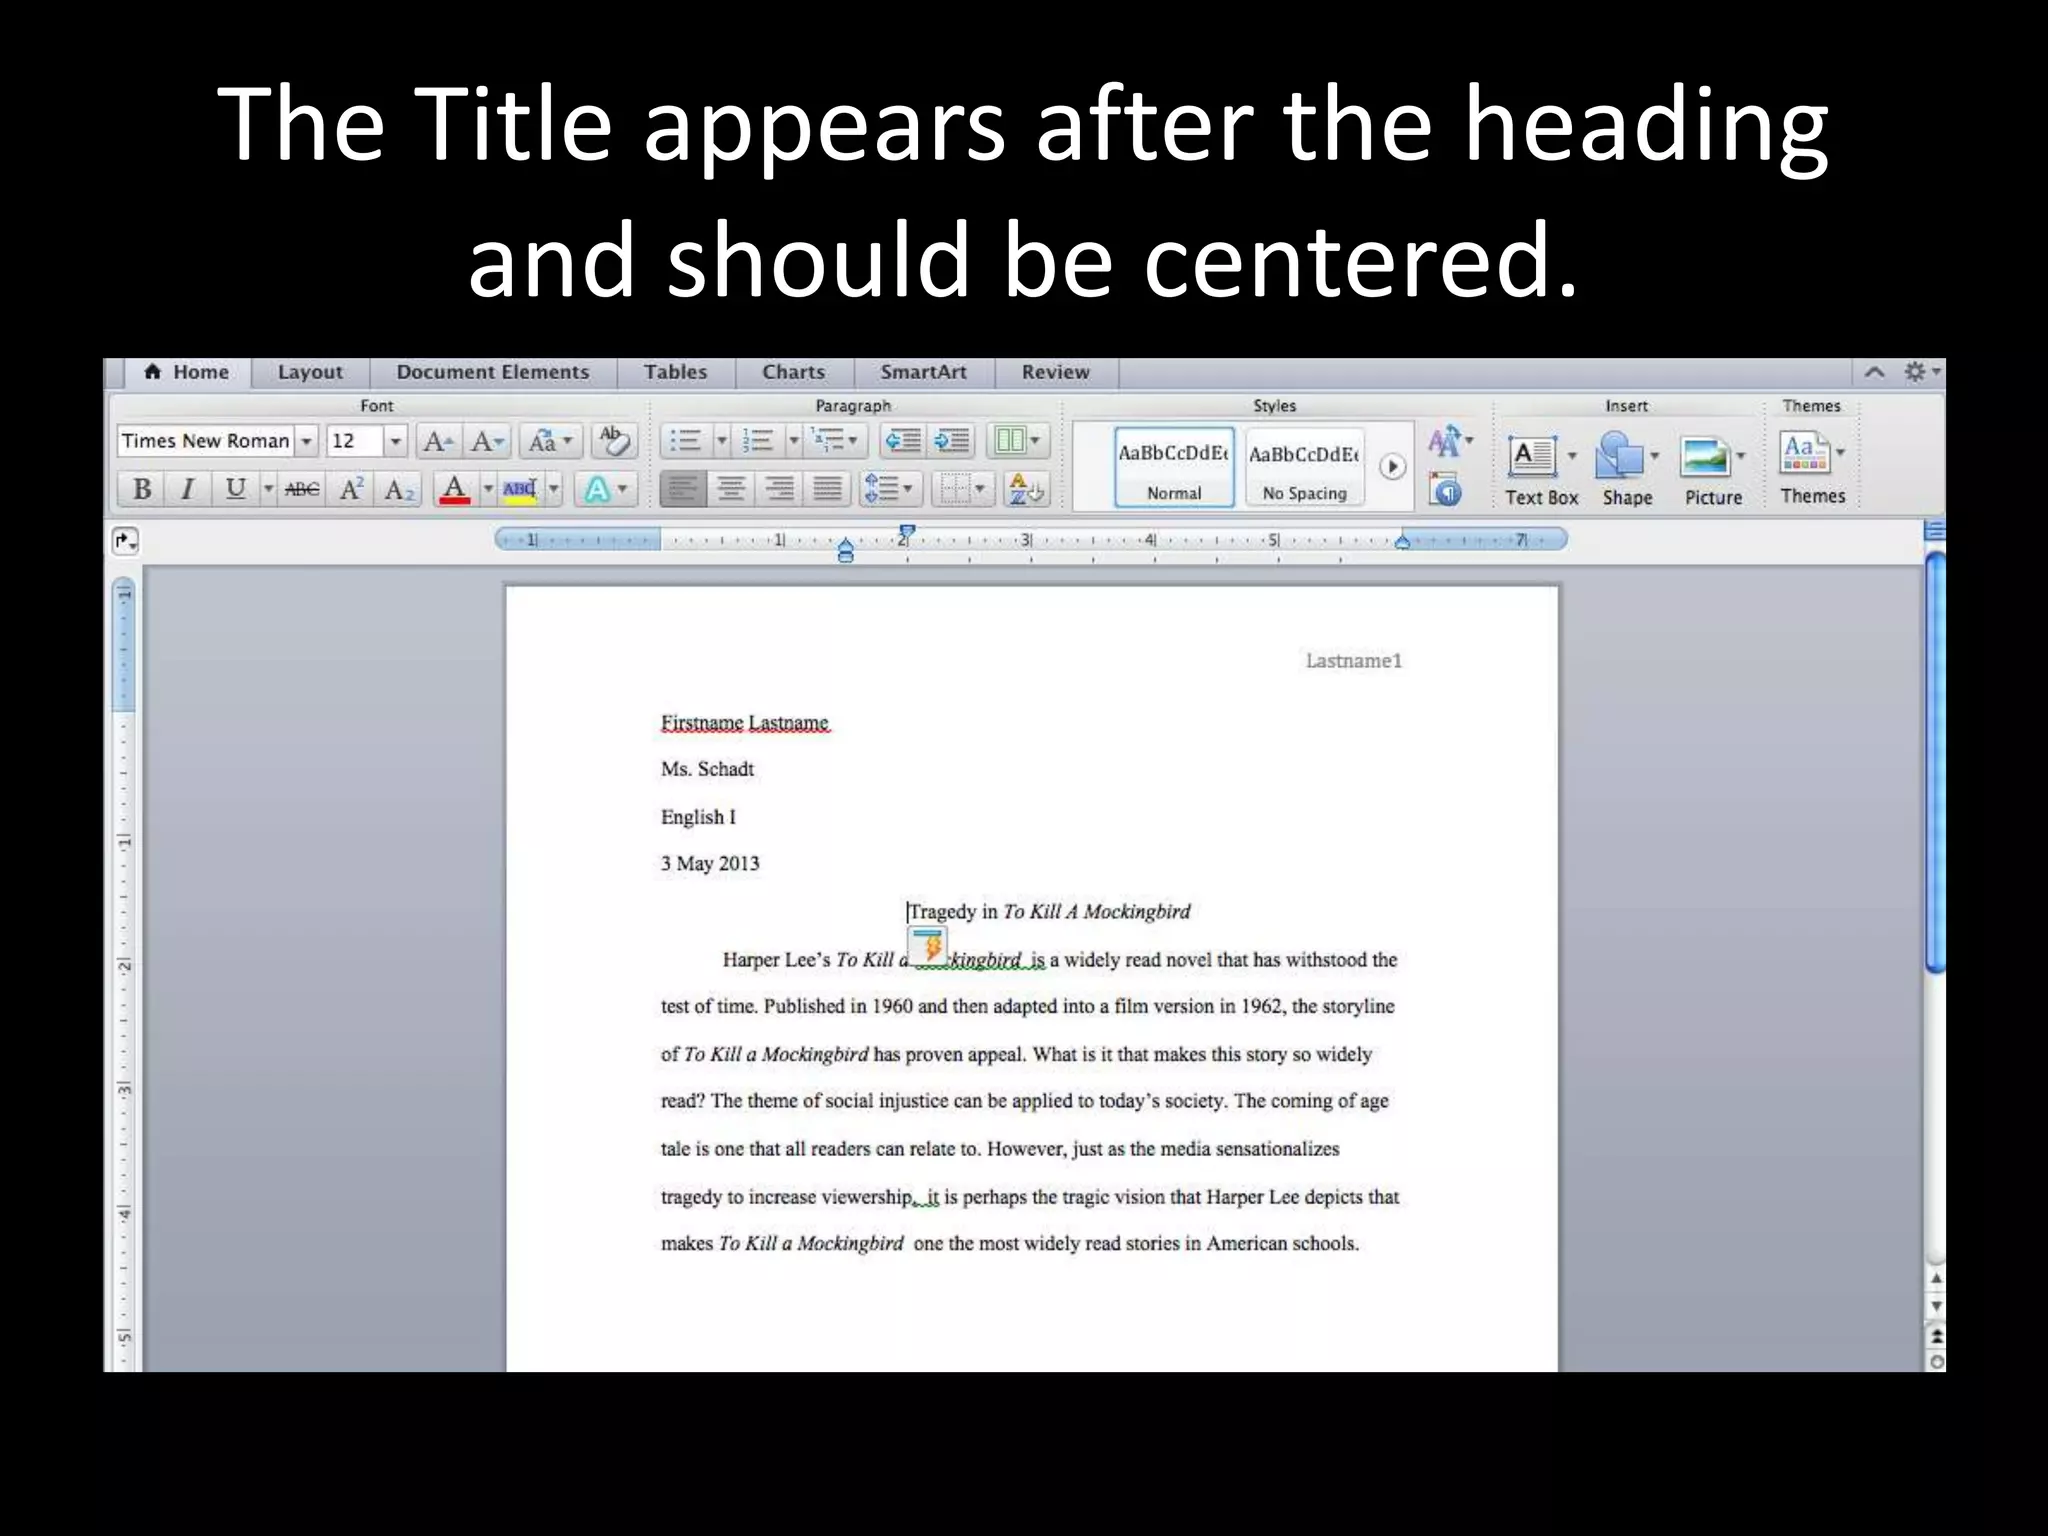Click the paste options icon in document
This screenshot has width=2048, height=1536.
(927, 945)
